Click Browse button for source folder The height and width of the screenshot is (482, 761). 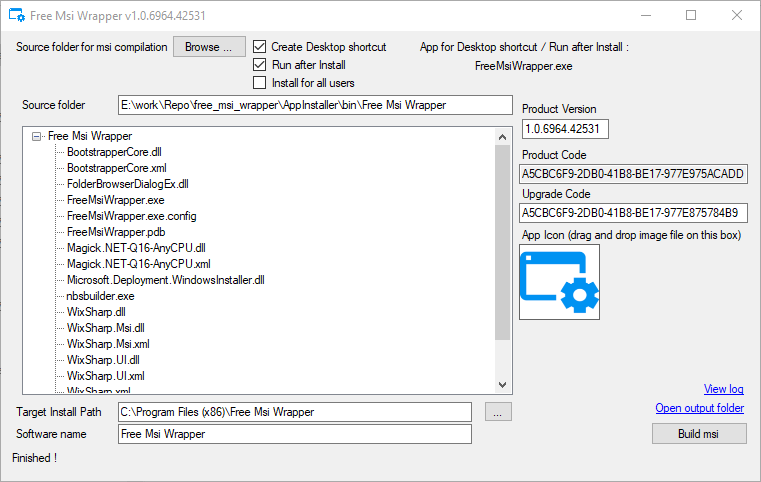tap(209, 47)
